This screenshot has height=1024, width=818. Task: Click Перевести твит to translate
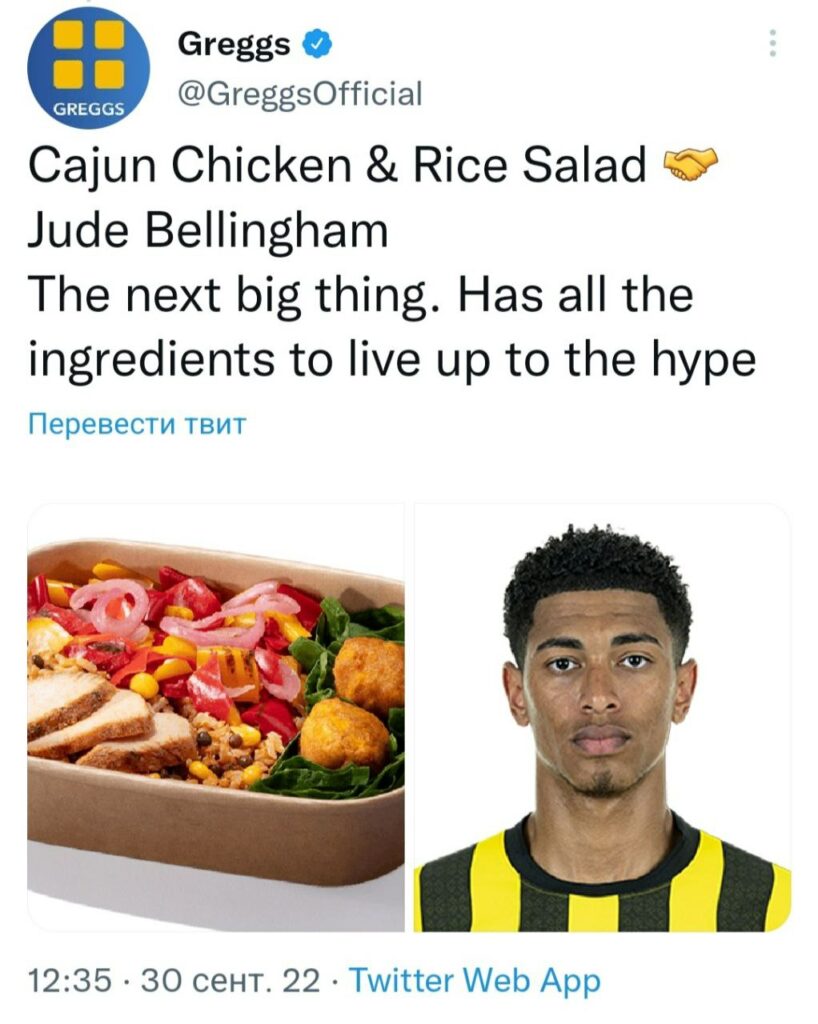tap(137, 424)
